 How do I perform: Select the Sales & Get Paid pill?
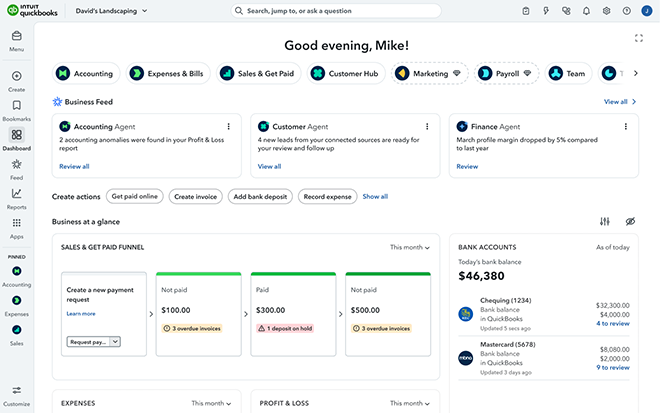point(258,74)
